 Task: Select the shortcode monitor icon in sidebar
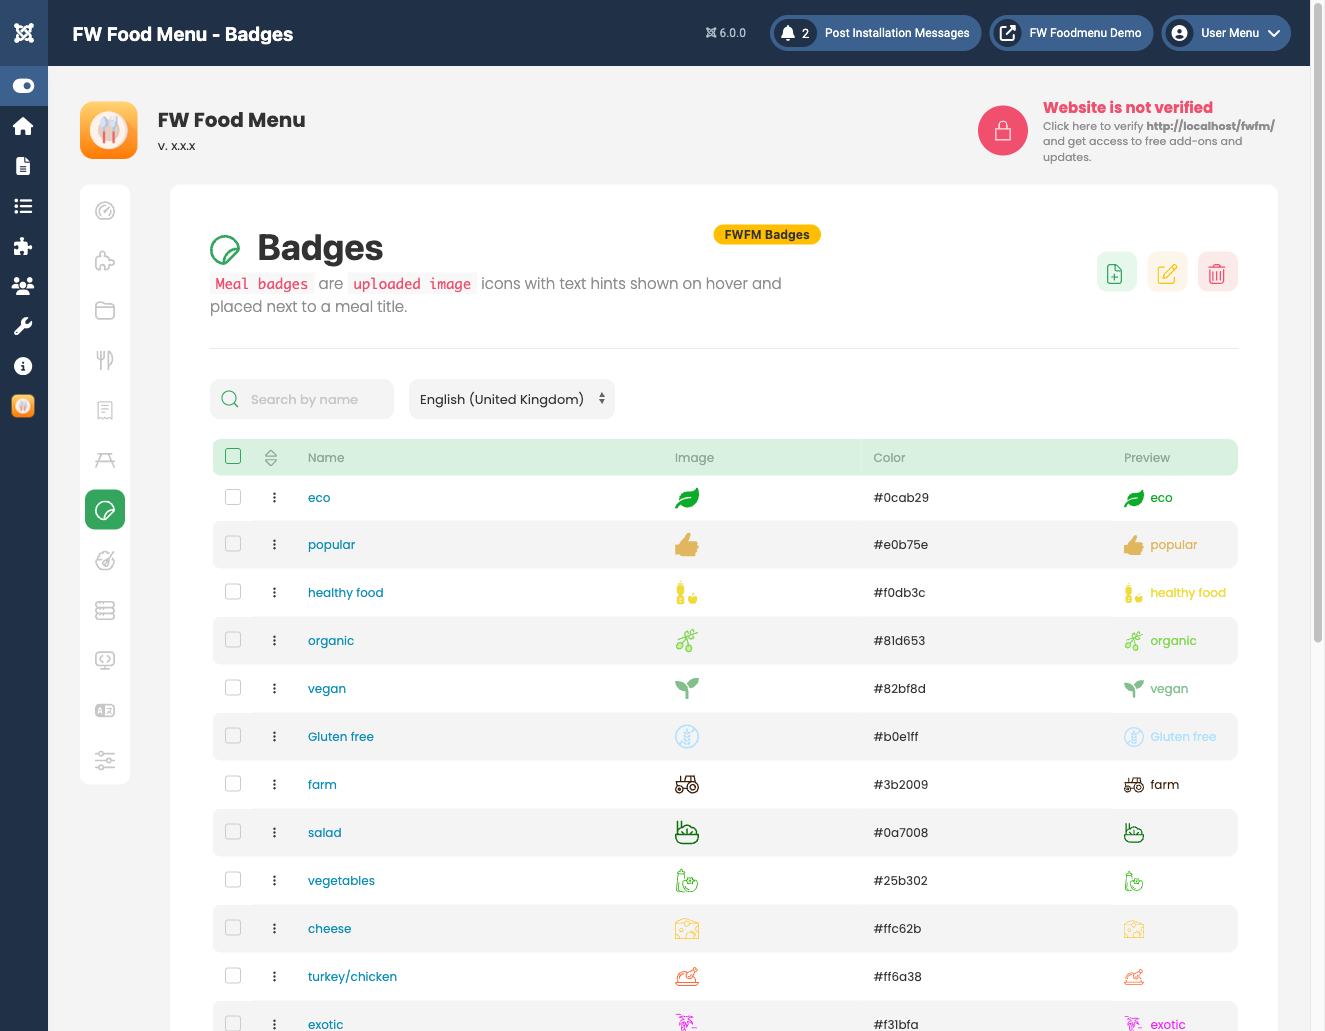105,660
